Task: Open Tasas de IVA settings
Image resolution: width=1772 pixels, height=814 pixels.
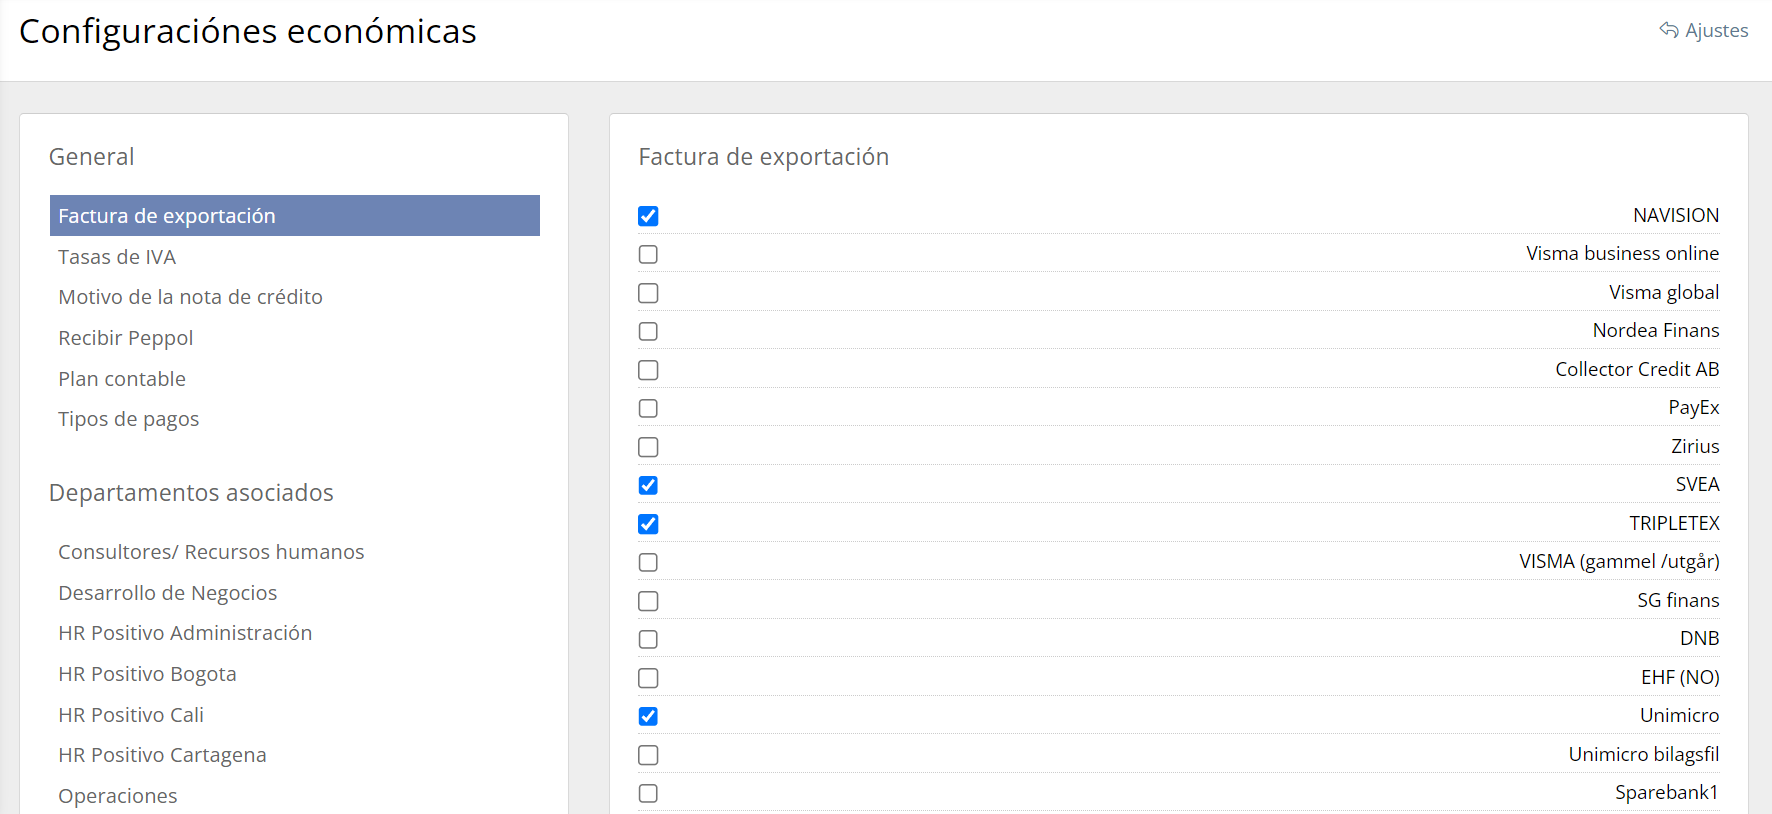Action: (x=117, y=257)
